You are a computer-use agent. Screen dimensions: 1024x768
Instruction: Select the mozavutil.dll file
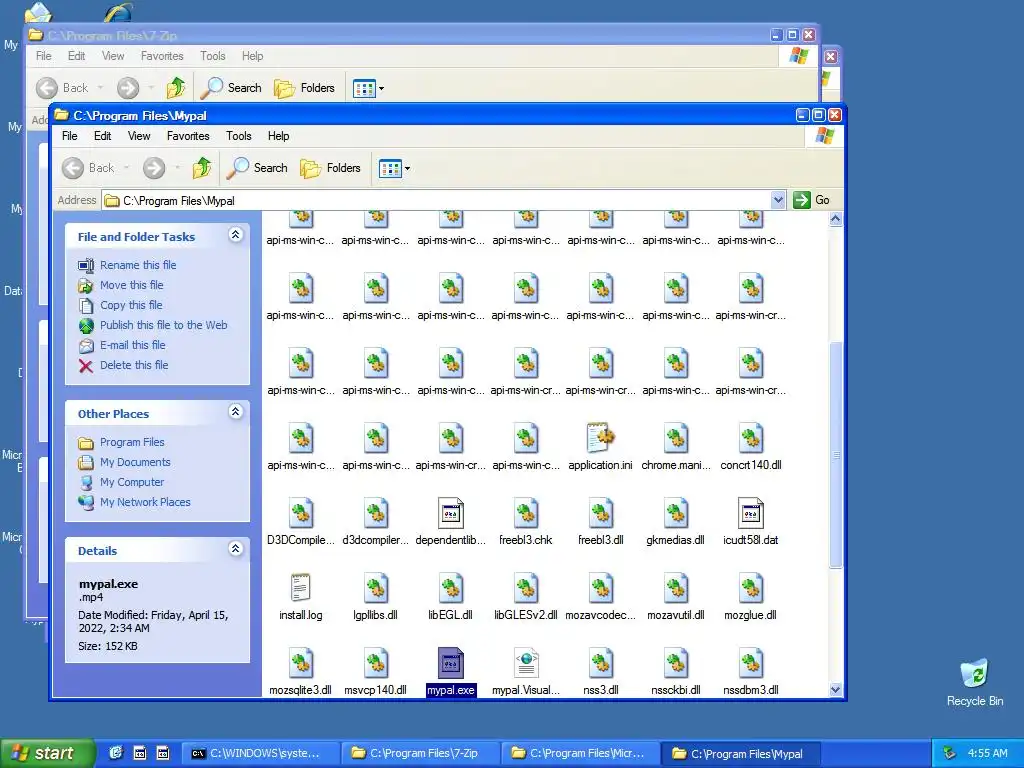tap(675, 598)
